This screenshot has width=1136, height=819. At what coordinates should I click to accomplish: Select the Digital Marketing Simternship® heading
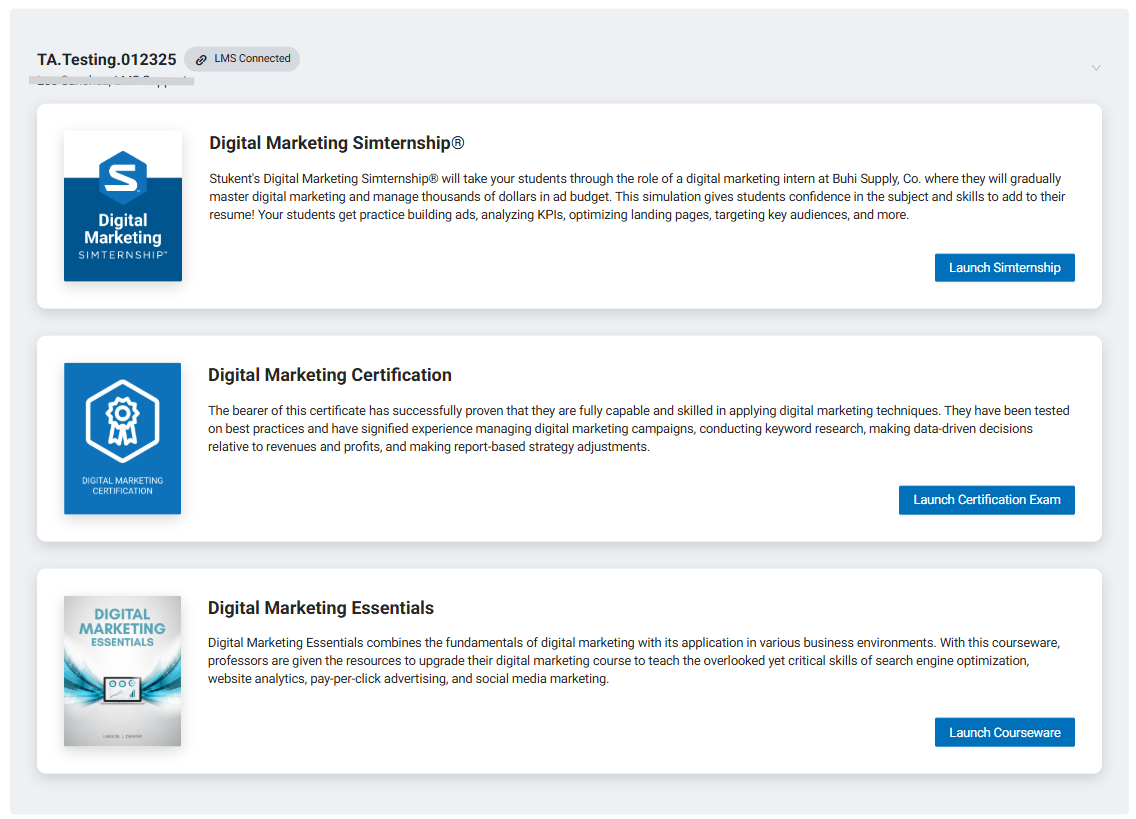(337, 143)
